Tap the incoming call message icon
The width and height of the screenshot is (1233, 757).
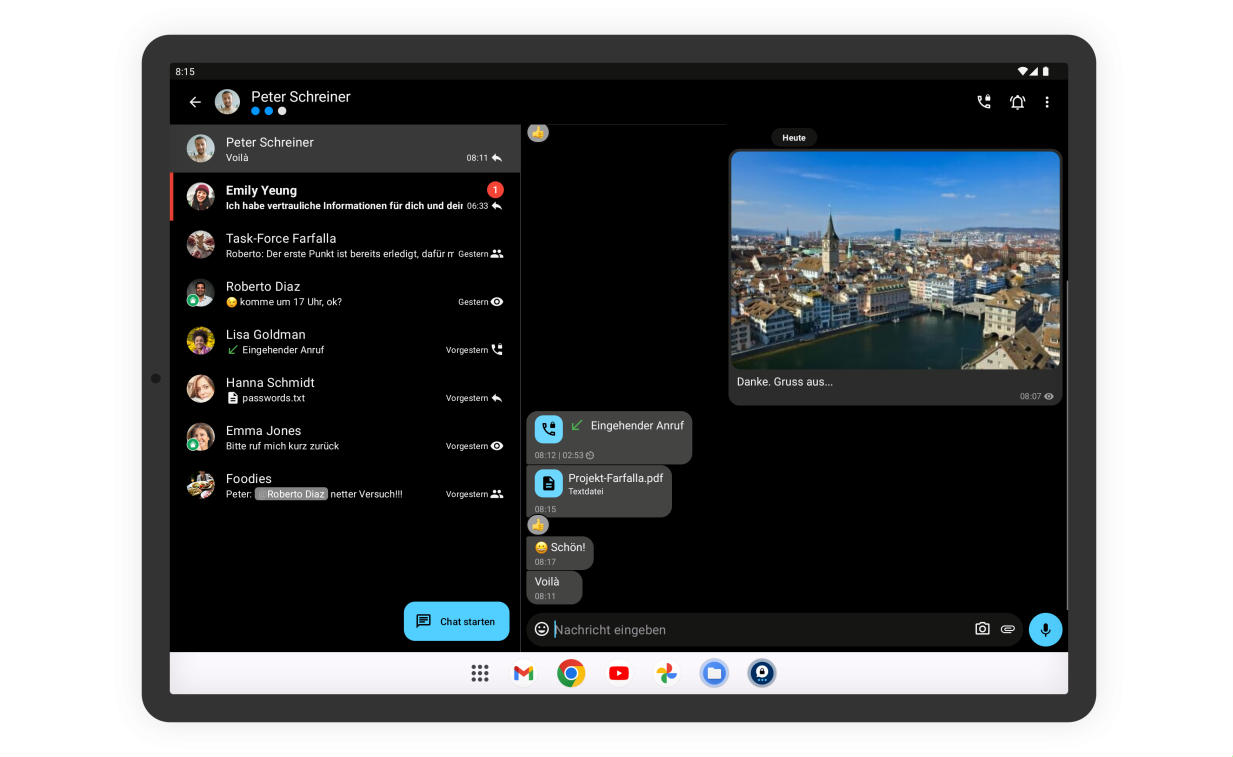click(x=549, y=429)
